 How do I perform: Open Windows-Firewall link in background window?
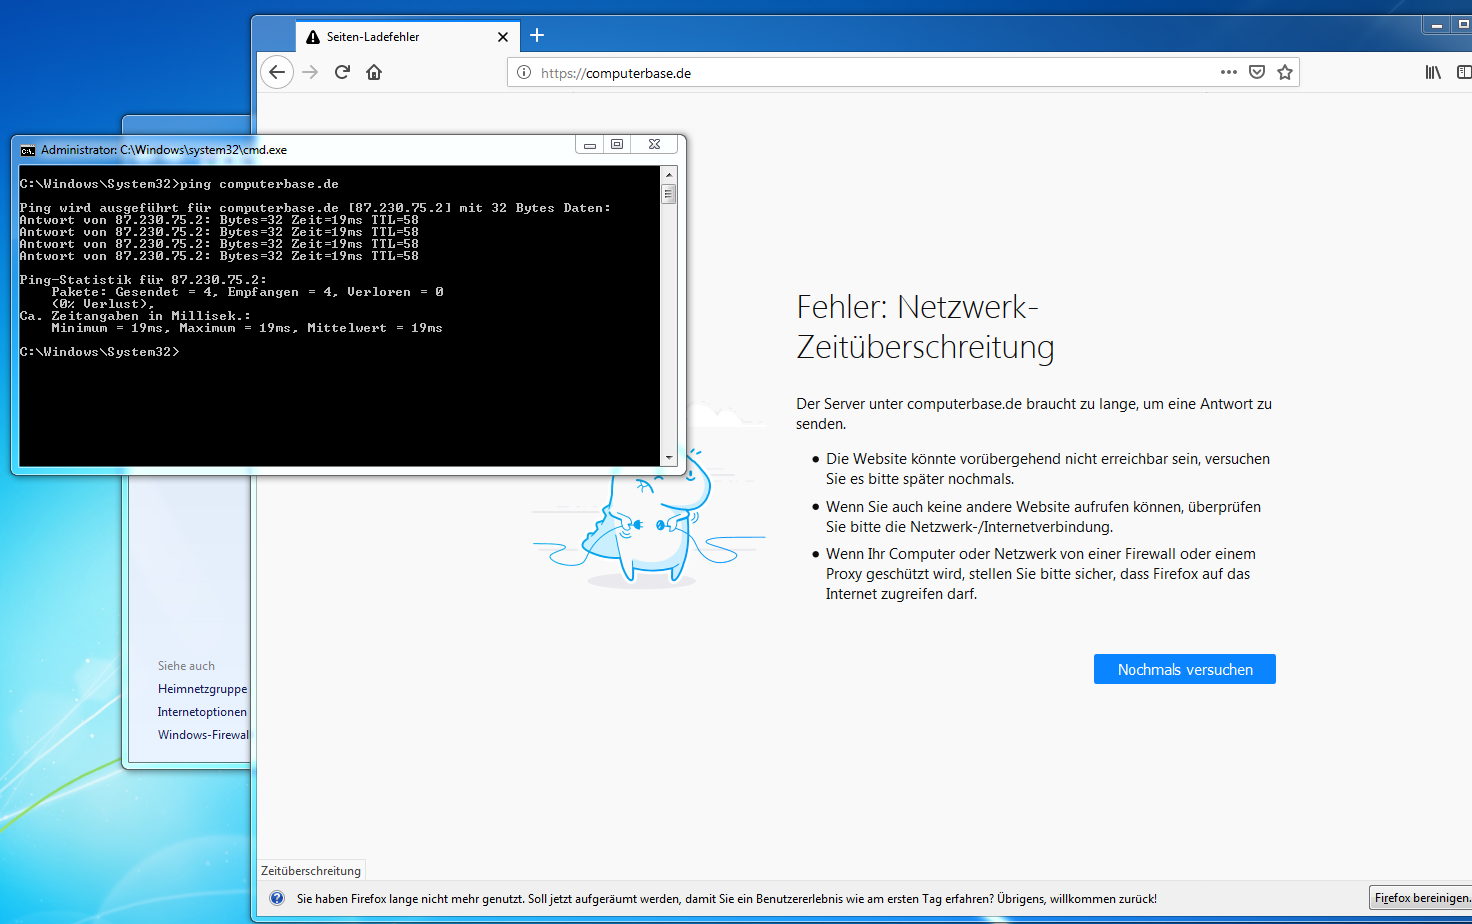203,735
